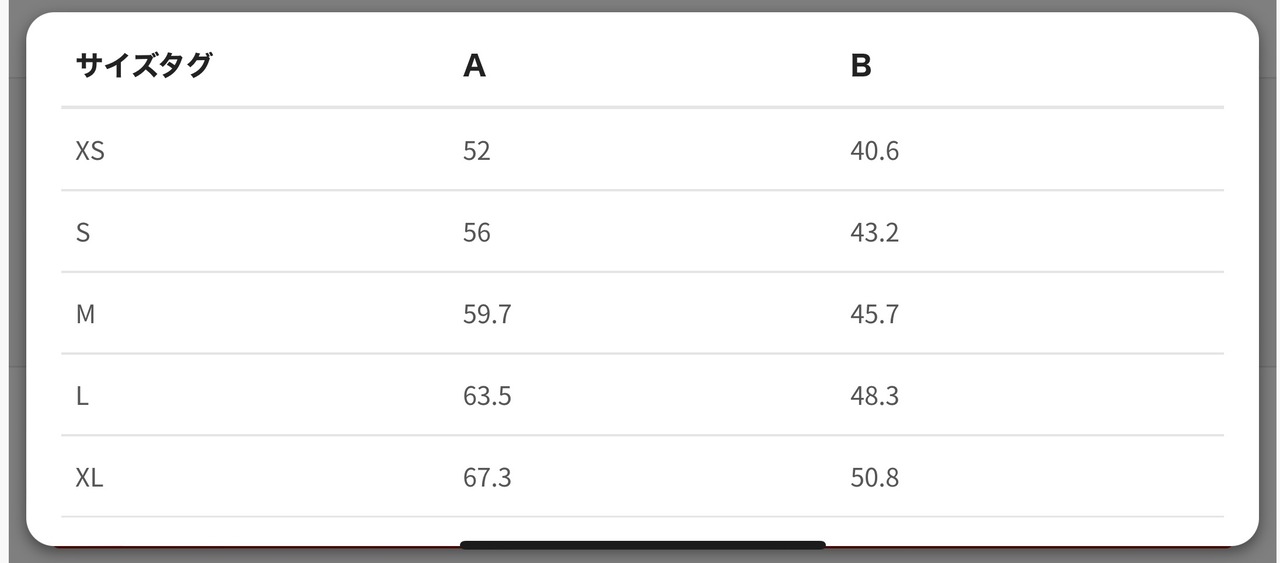Click the XL size row label
This screenshot has height=563, width=1280.
89,478
